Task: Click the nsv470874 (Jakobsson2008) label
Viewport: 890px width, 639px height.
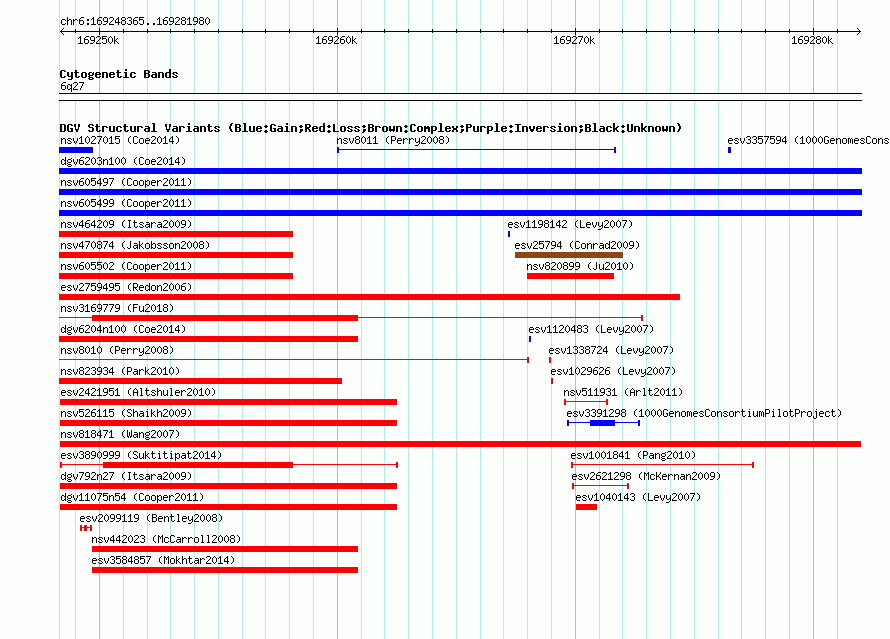Action: click(x=135, y=245)
